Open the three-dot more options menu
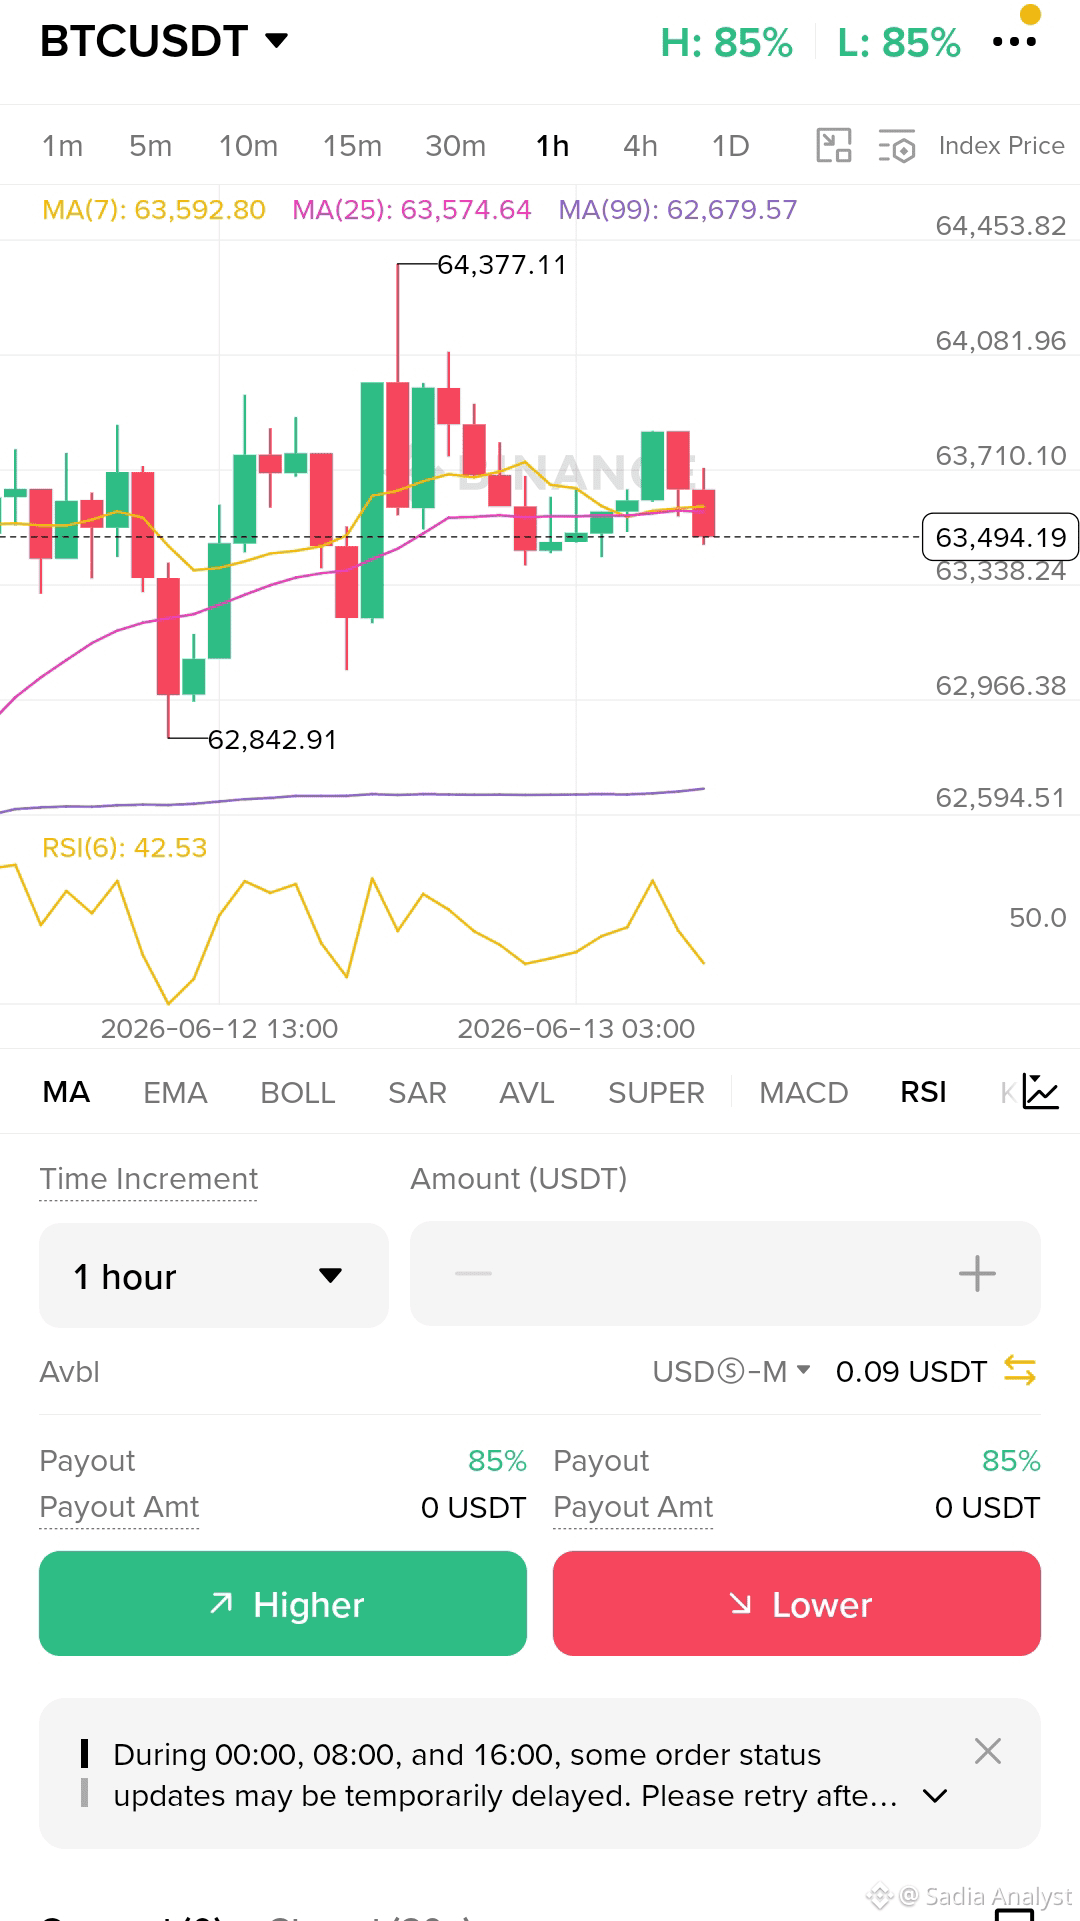Screen dimensions: 1080x1921 click(x=1014, y=42)
